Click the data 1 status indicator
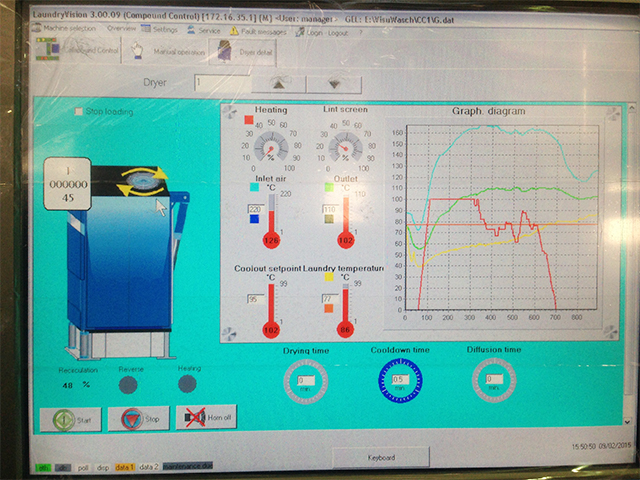The image size is (640, 480). (x=124, y=467)
